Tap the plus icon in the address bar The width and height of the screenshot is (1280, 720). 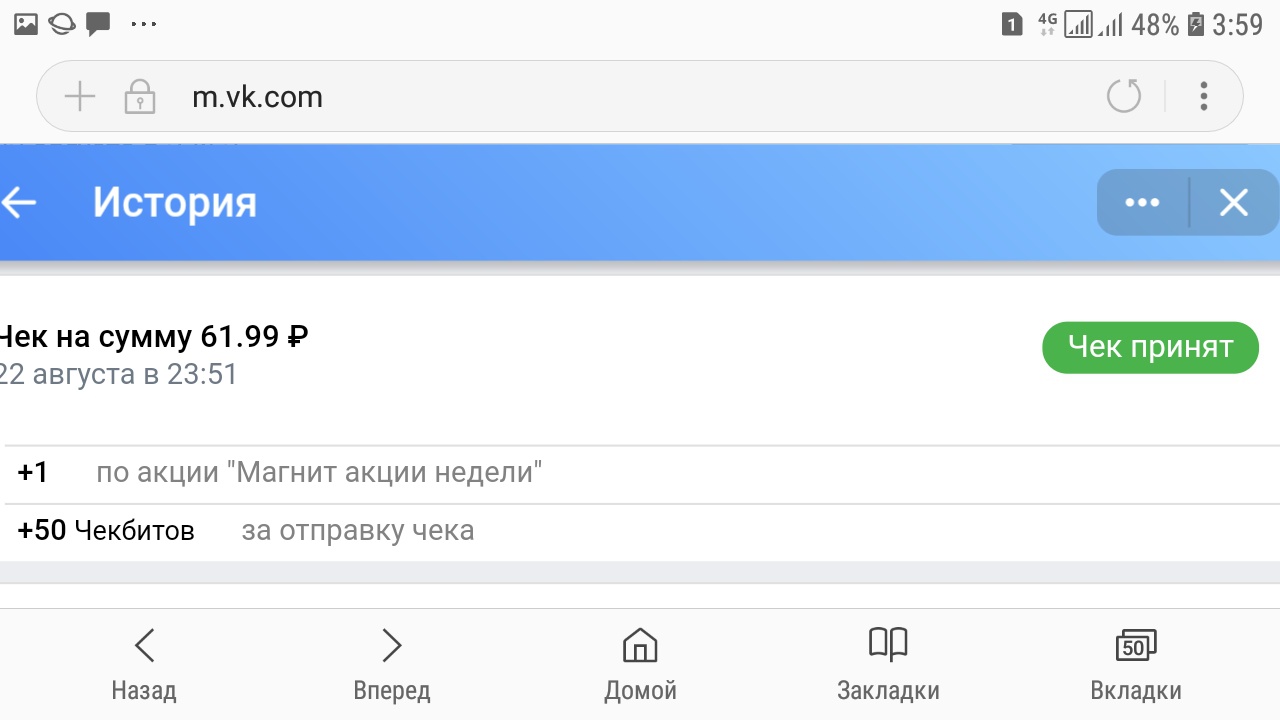pyautogui.click(x=79, y=97)
